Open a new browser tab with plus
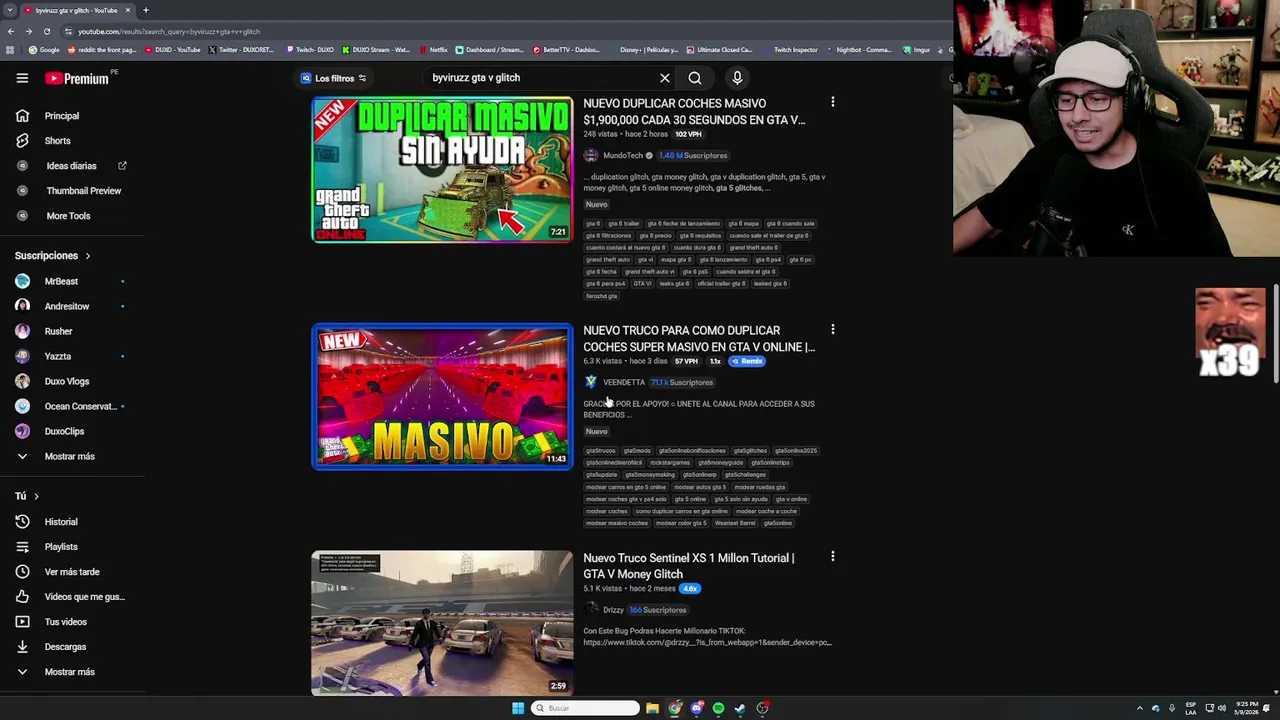The height and width of the screenshot is (720, 1280). 145,10
